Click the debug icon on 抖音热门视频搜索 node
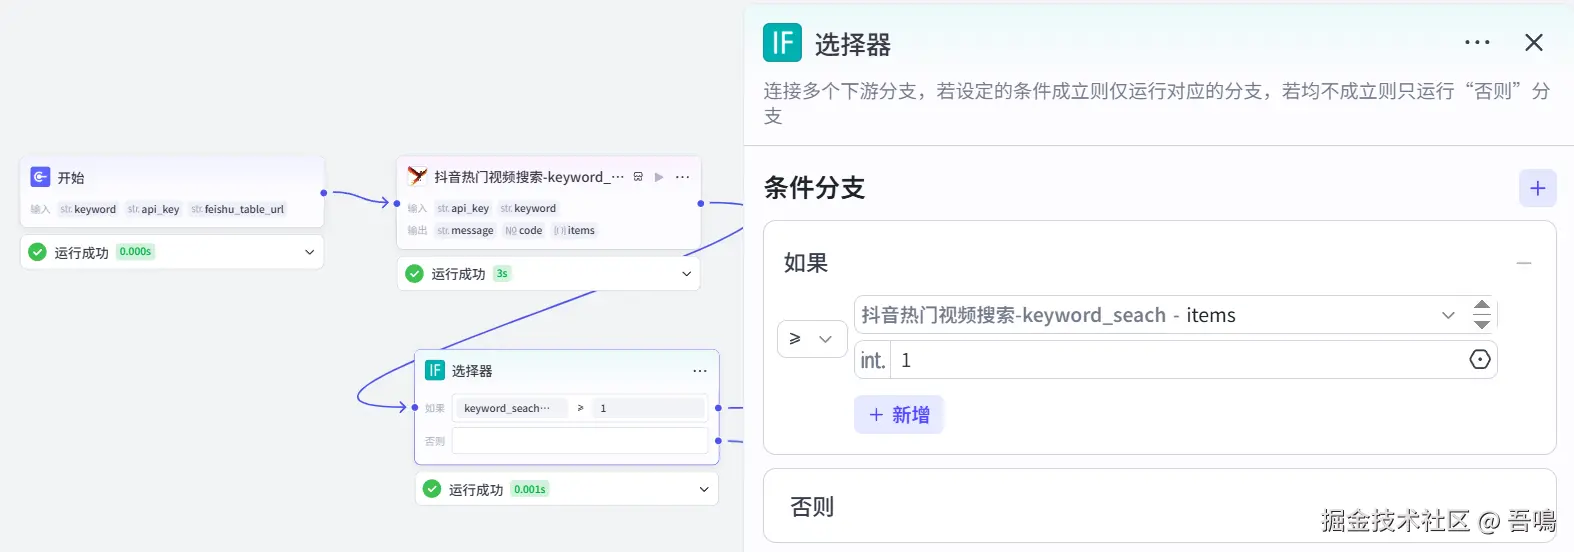Screen dimensions: 1574x552 (x=638, y=177)
